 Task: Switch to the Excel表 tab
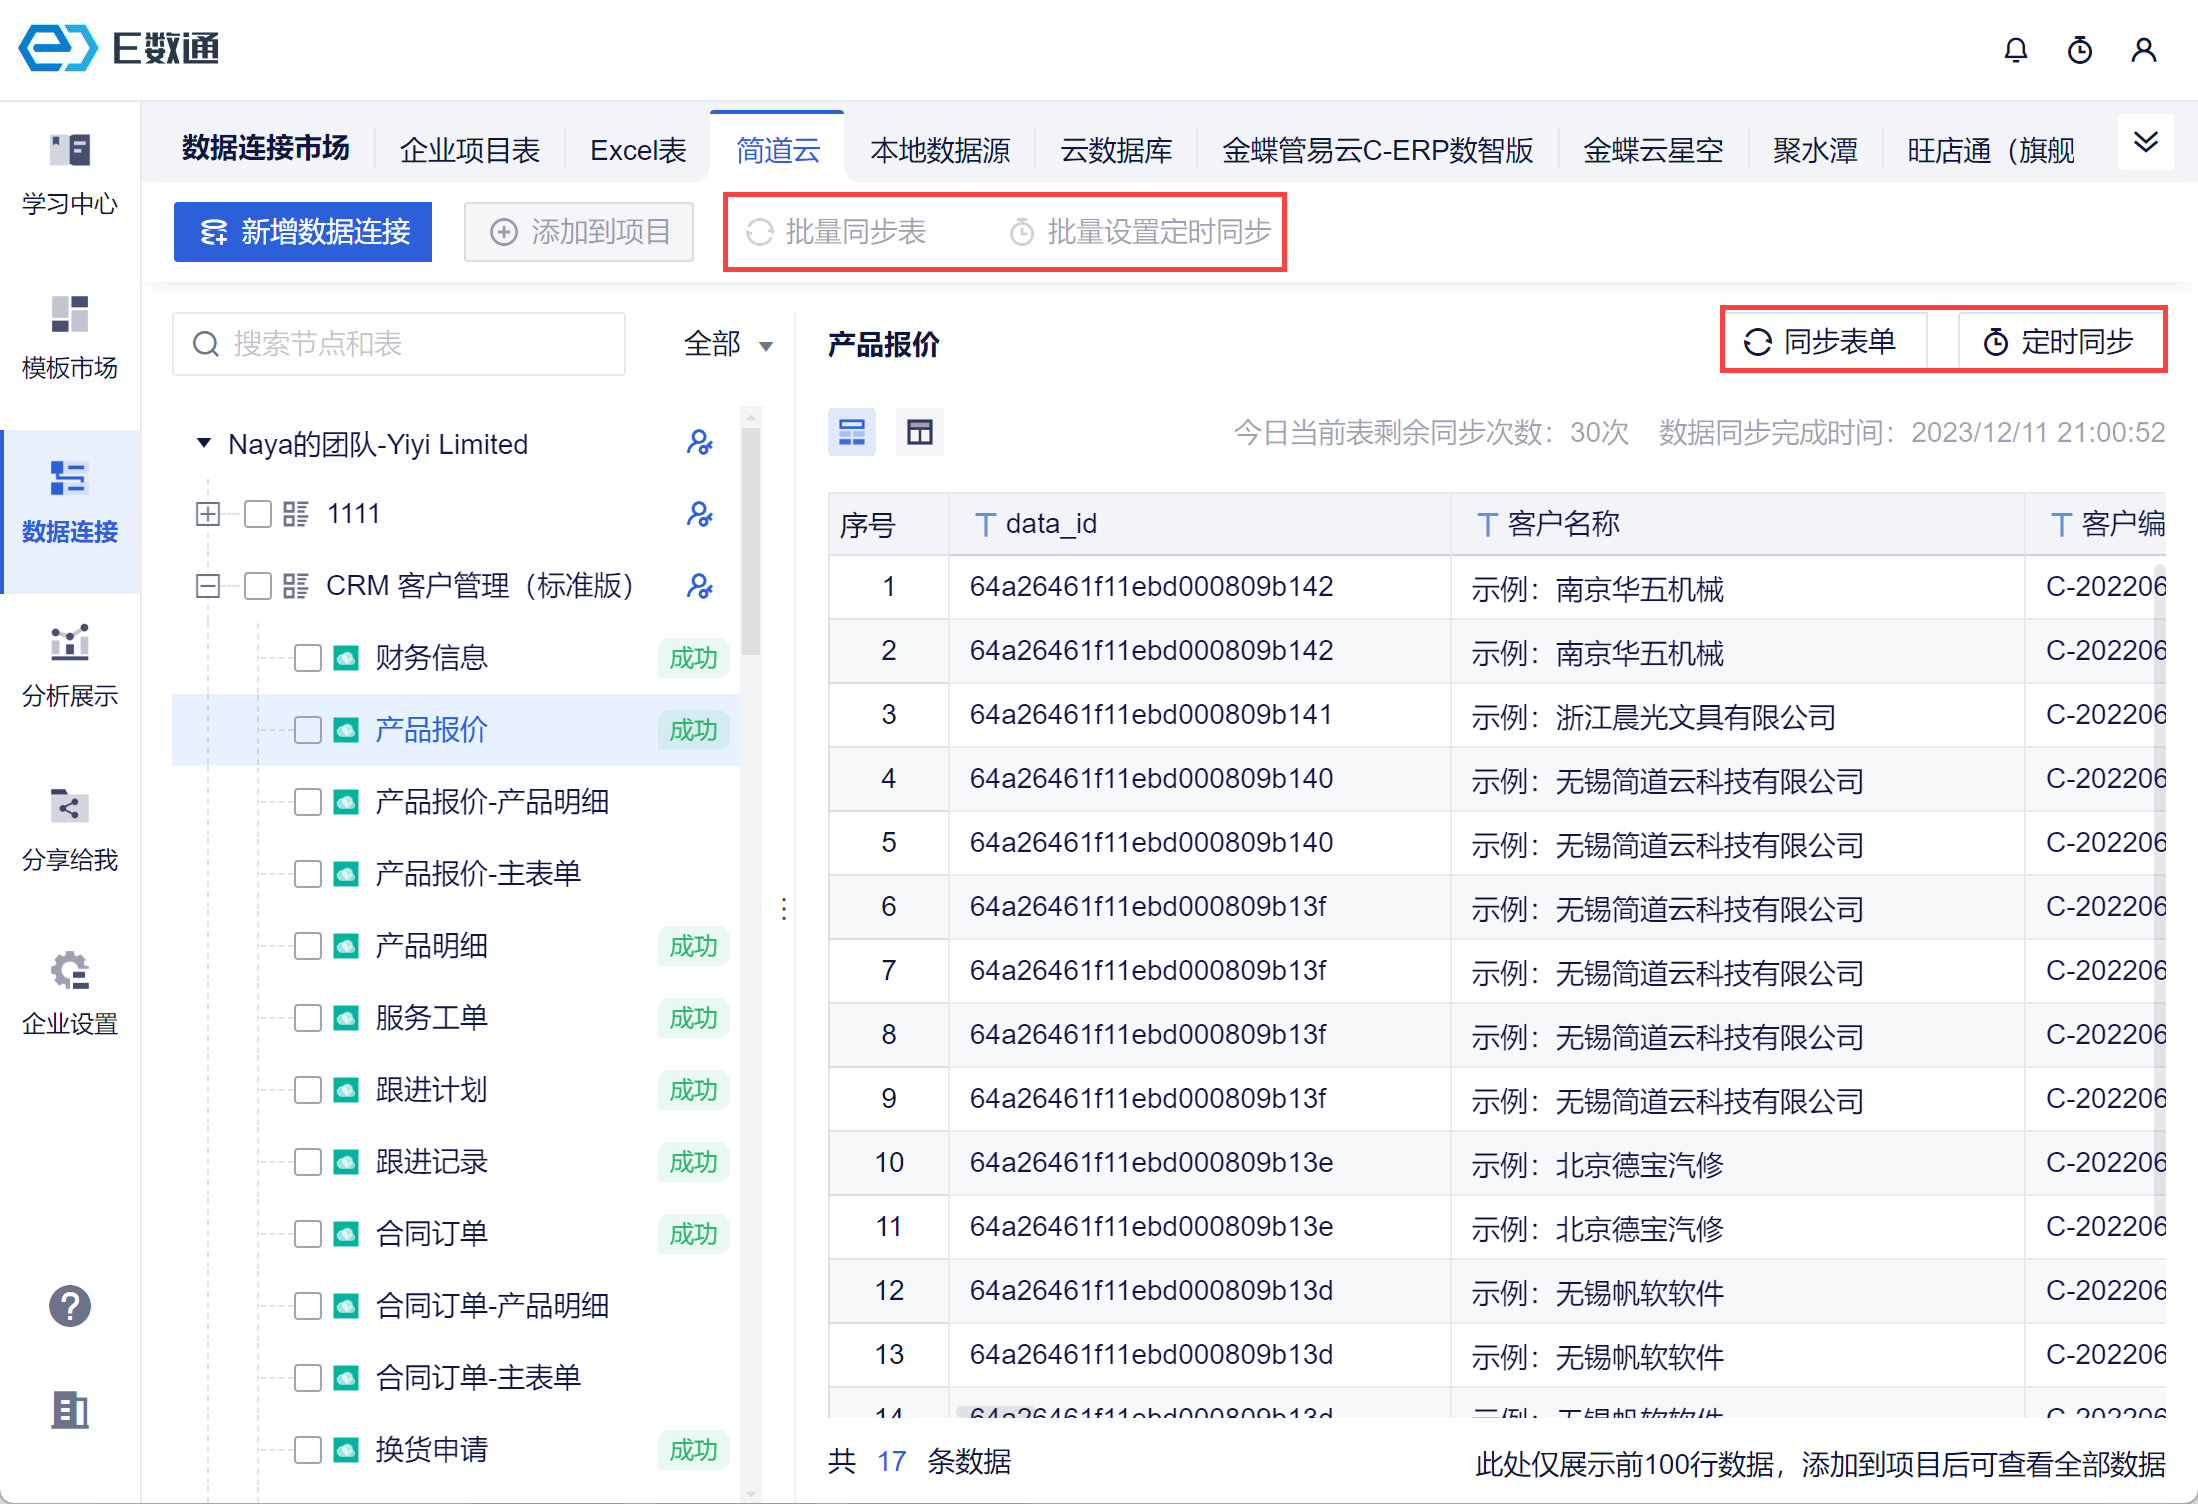click(638, 150)
